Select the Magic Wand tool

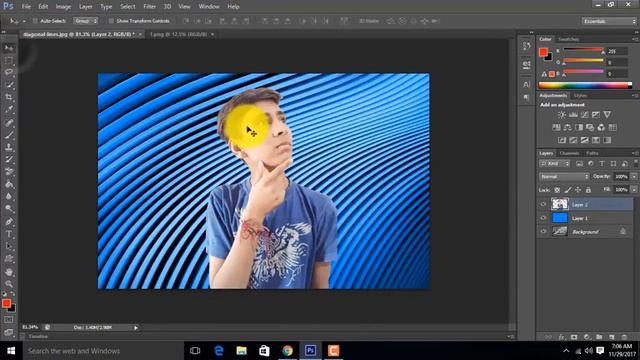coord(9,85)
